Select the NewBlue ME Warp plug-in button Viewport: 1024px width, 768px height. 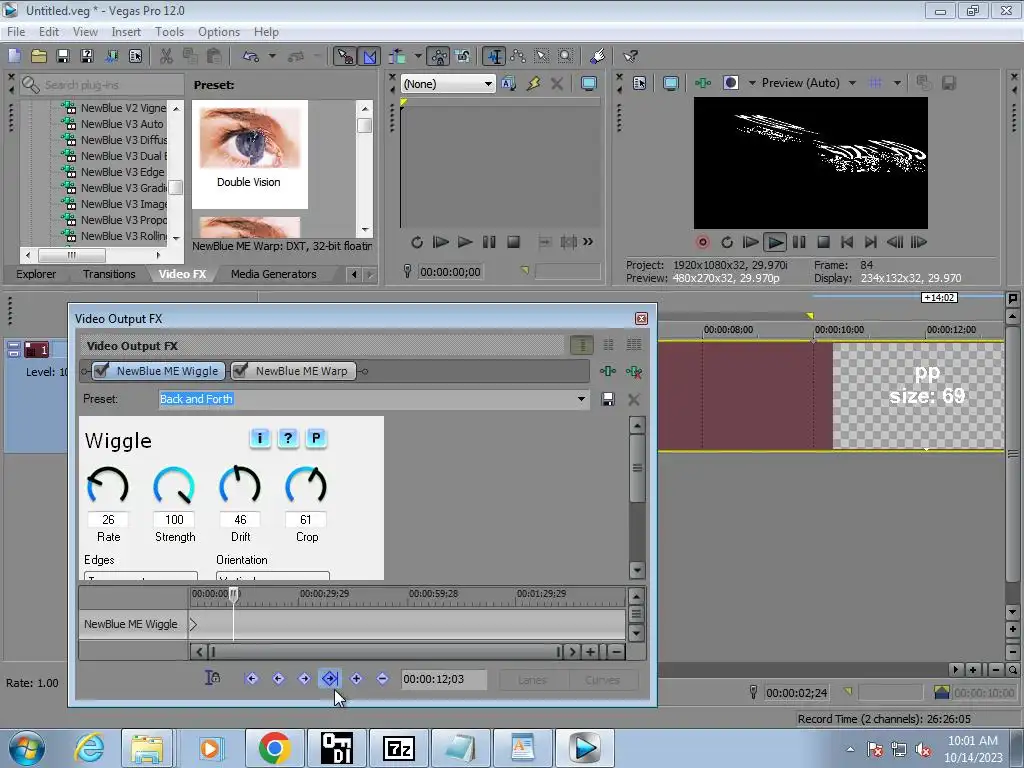pyautogui.click(x=293, y=371)
